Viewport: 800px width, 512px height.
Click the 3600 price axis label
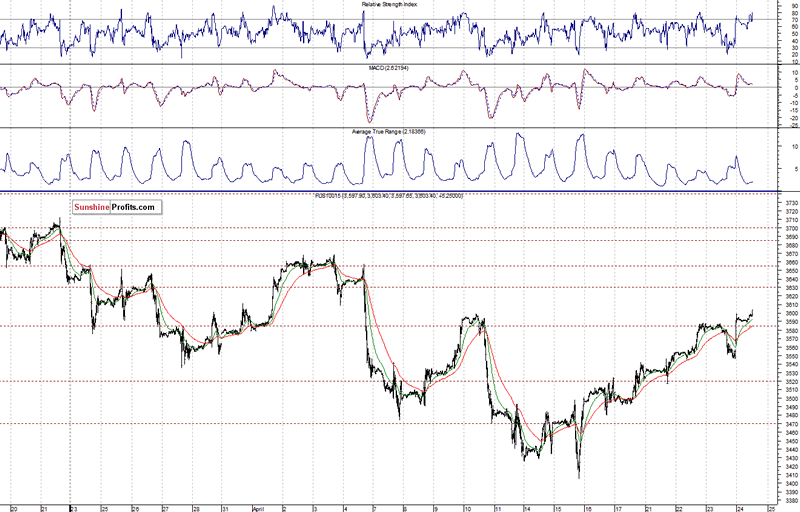tap(792, 314)
